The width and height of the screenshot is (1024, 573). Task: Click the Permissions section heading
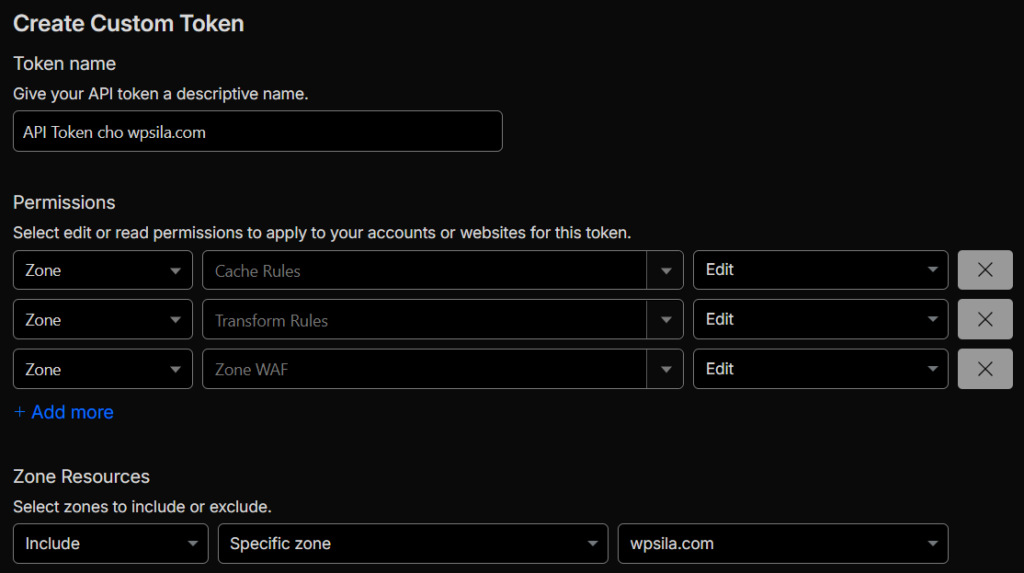pyautogui.click(x=64, y=203)
